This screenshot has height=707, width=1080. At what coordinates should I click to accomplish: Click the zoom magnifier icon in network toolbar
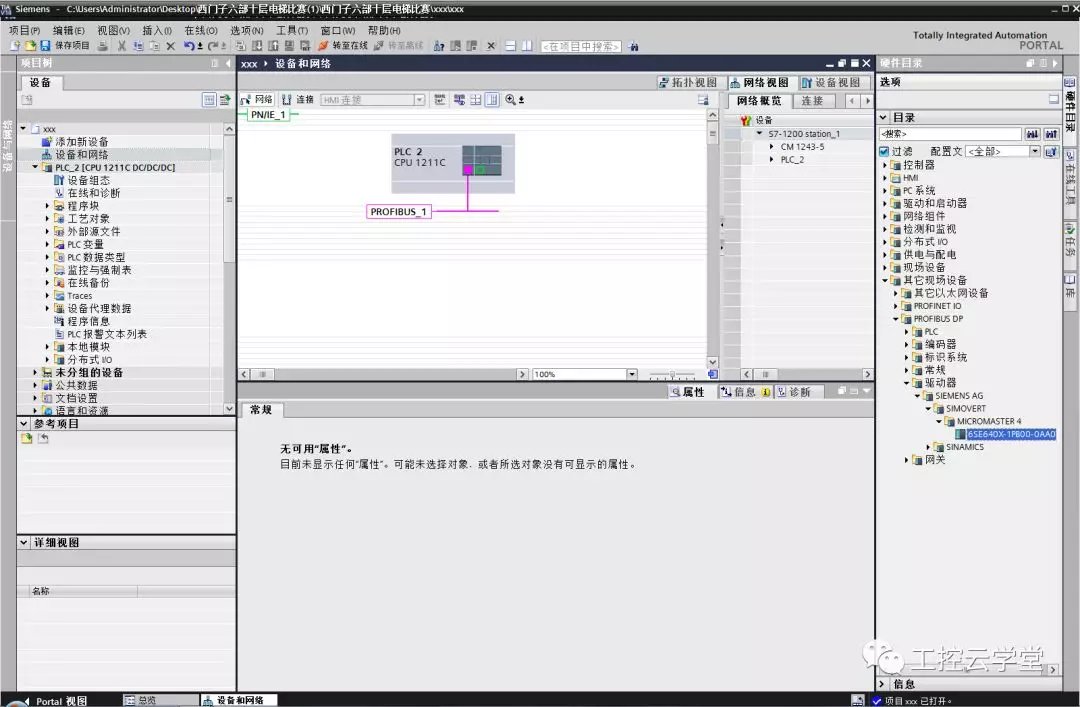pos(511,100)
